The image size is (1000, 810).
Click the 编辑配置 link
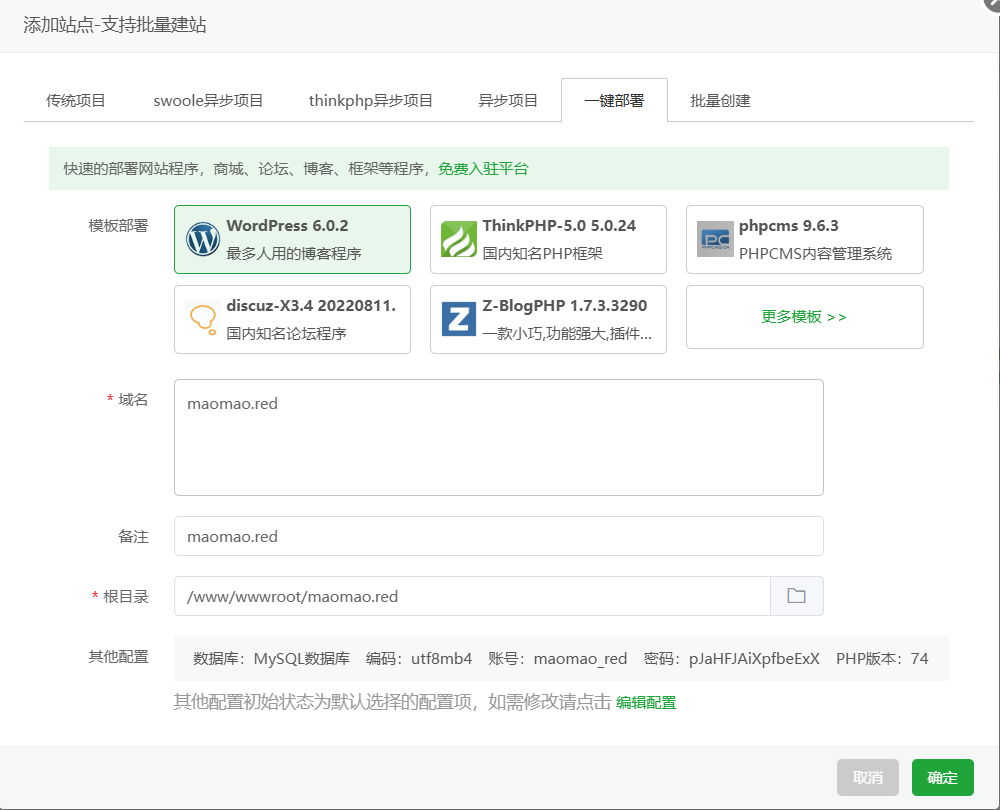646,703
